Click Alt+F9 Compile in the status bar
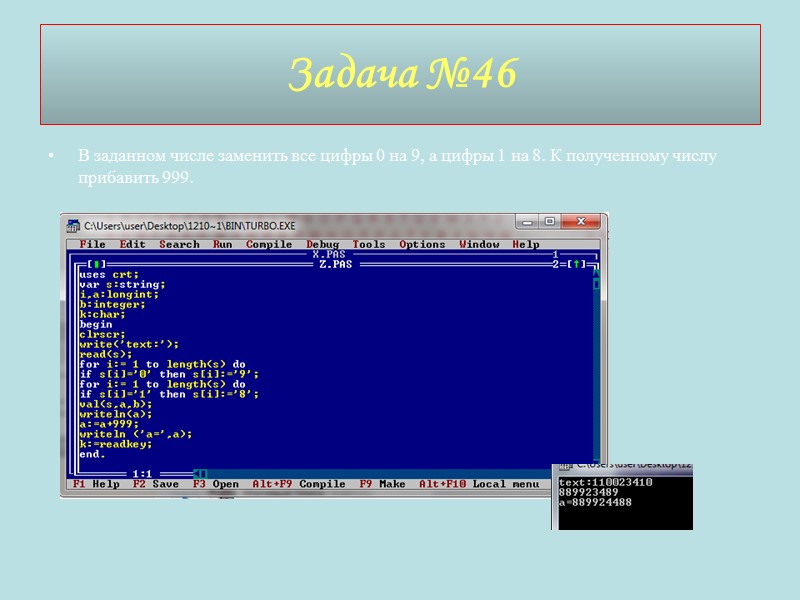This screenshot has width=800, height=600. click(299, 484)
